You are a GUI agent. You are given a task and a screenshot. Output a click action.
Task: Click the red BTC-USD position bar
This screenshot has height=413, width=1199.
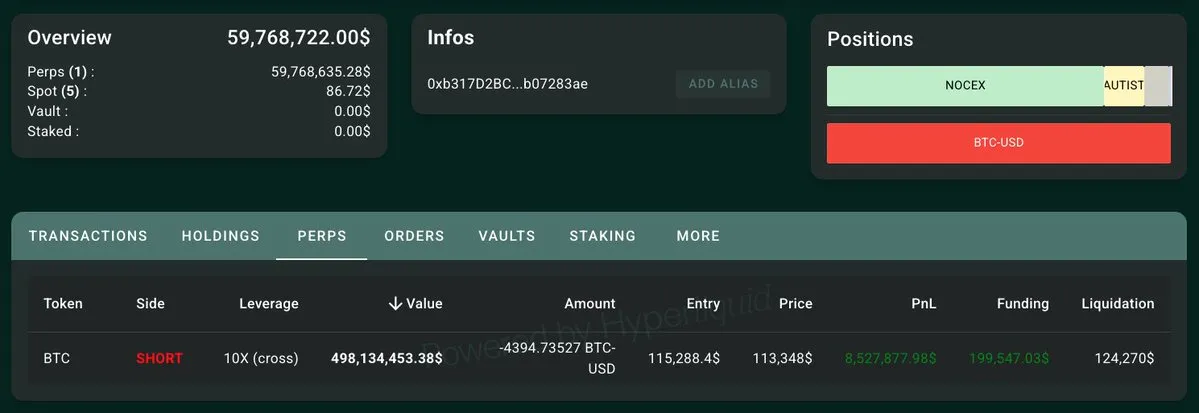(x=998, y=143)
